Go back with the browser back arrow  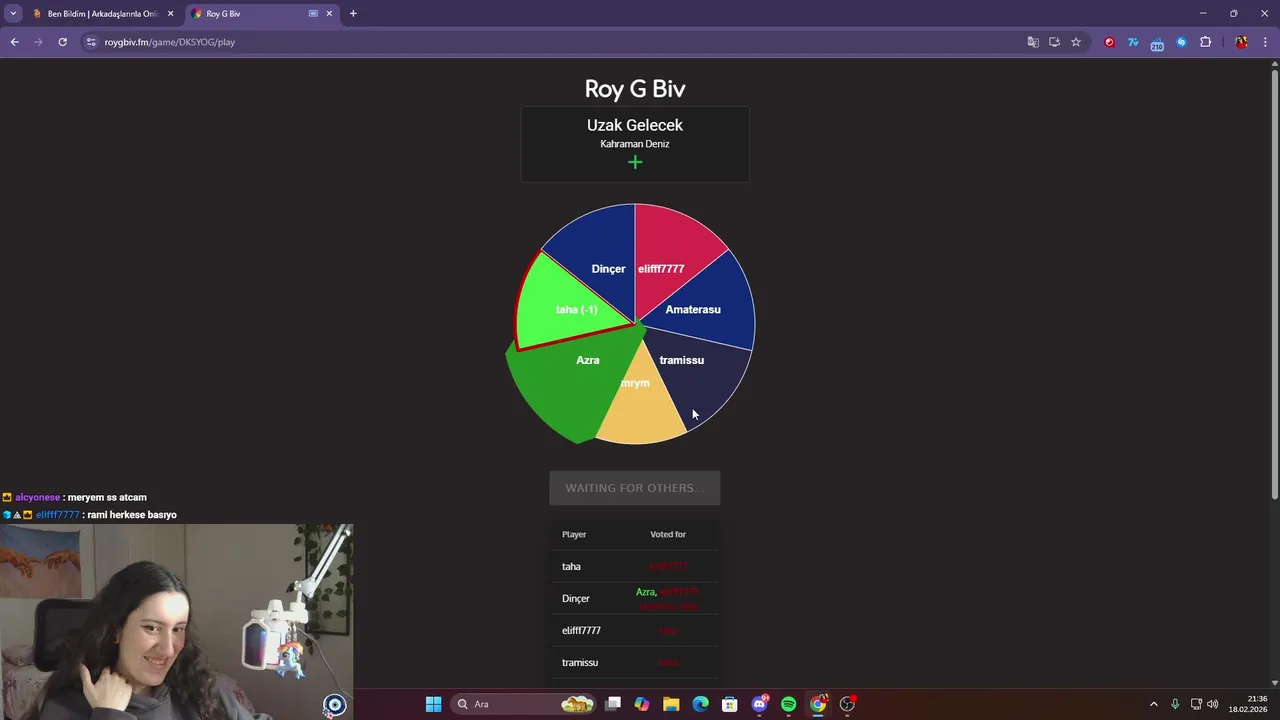(14, 42)
